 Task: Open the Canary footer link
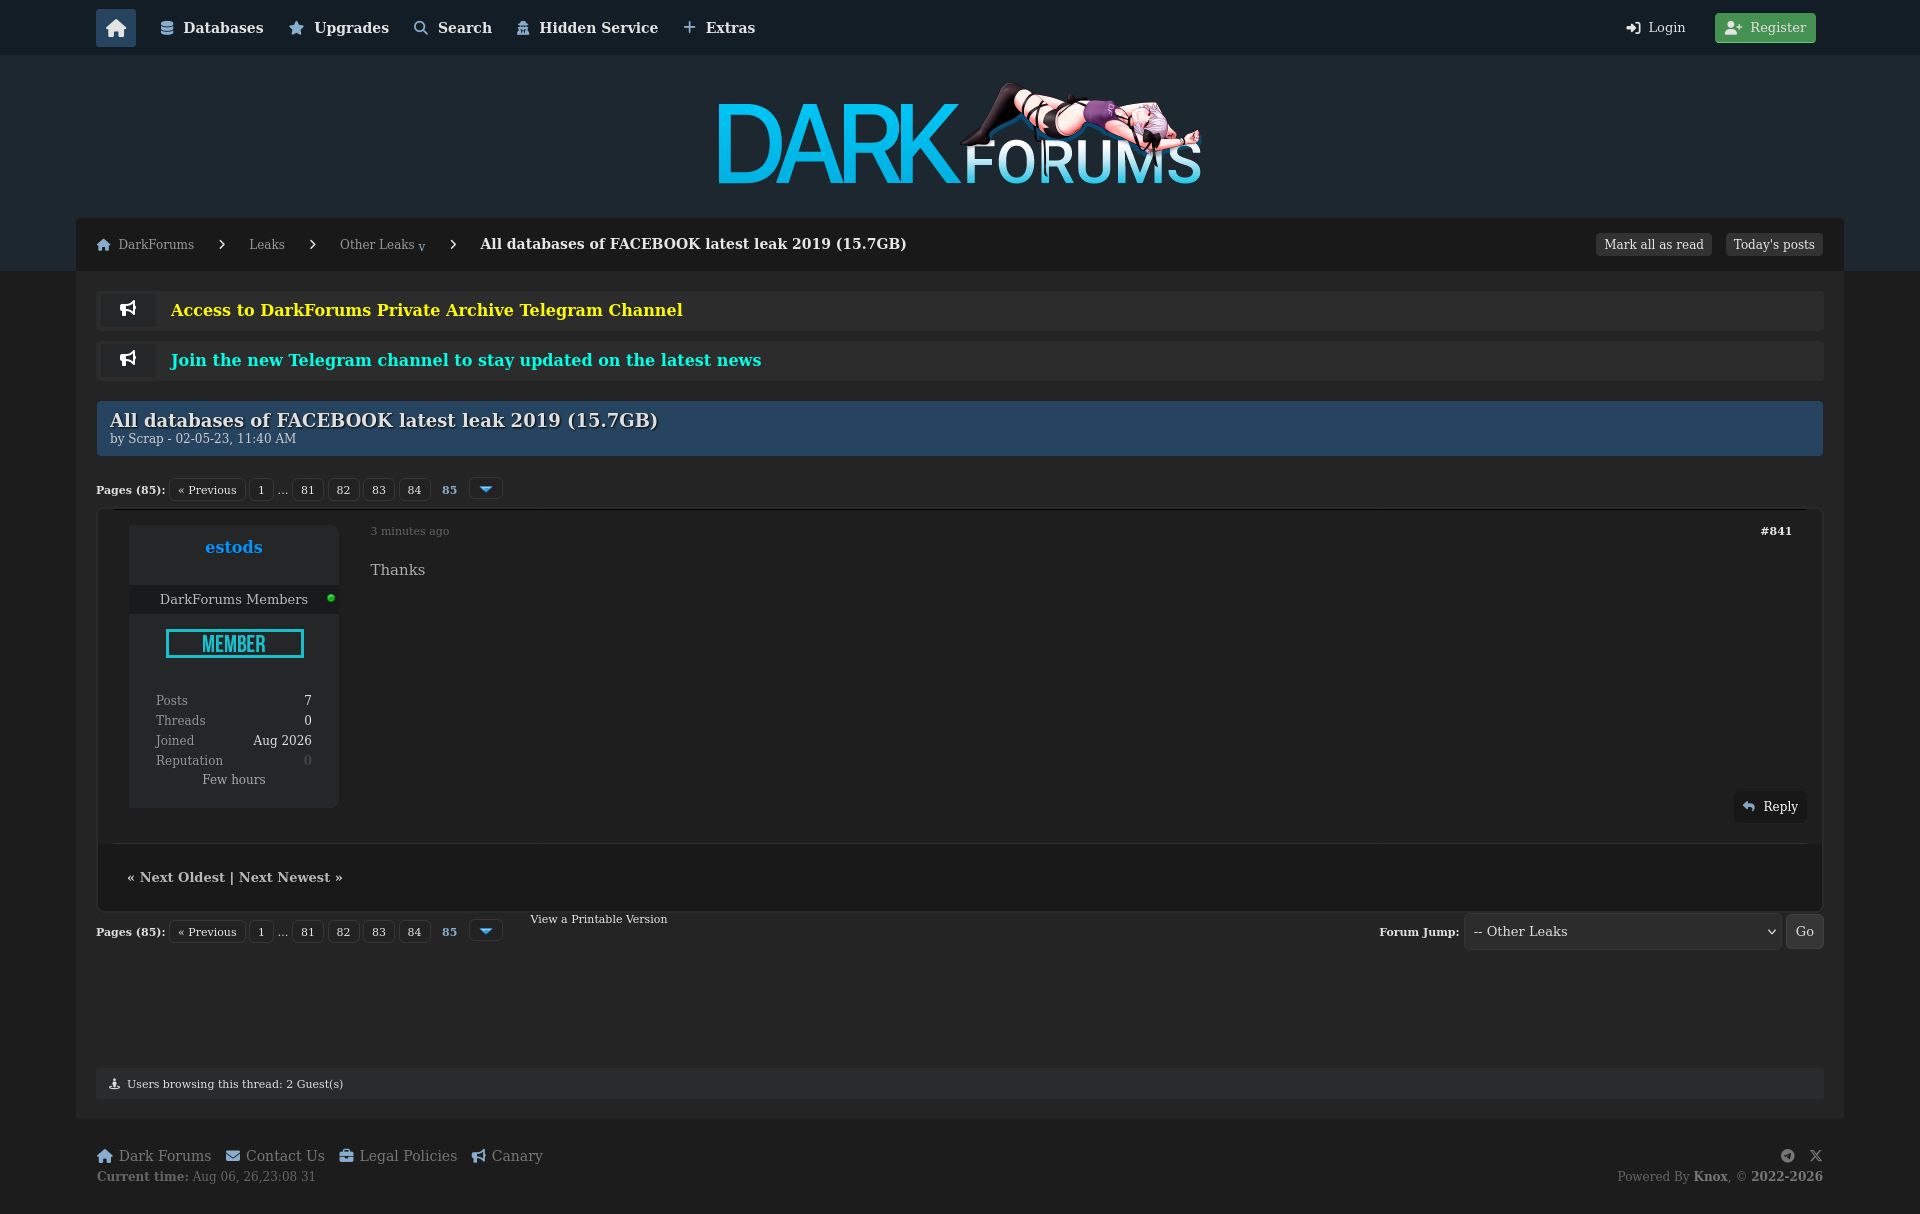click(x=507, y=1156)
